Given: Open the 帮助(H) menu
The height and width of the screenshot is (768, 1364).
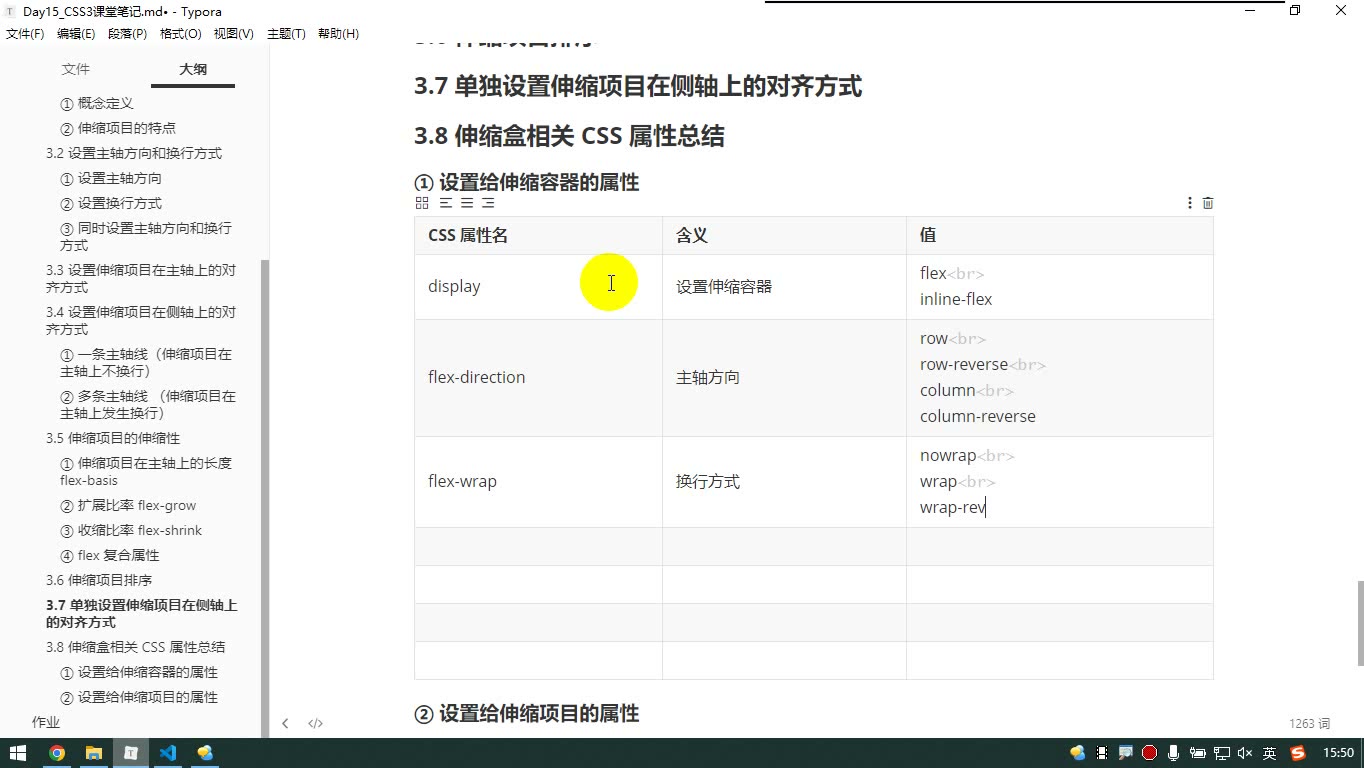Looking at the screenshot, I should coord(338,34).
